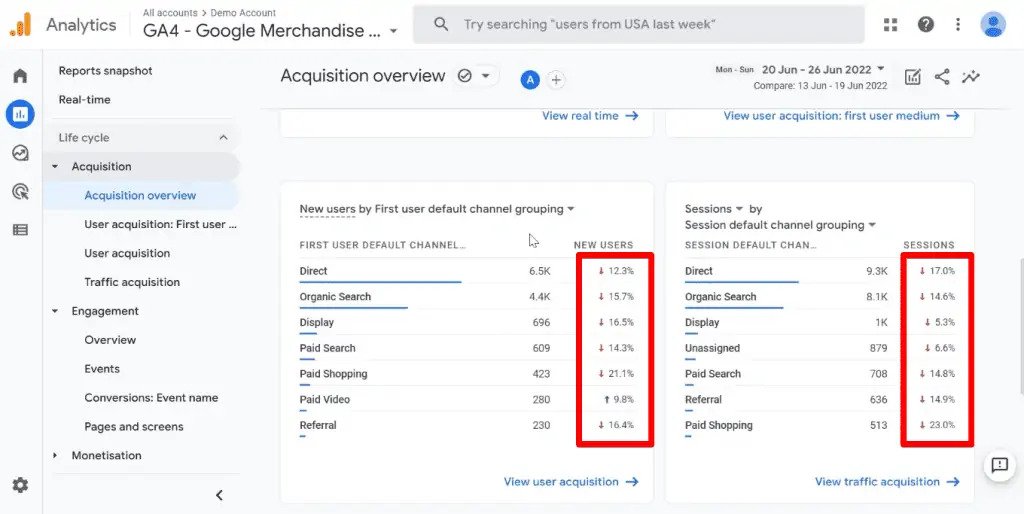1024x514 pixels.
Task: Open the User acquisition sidebar item
Action: coord(127,253)
